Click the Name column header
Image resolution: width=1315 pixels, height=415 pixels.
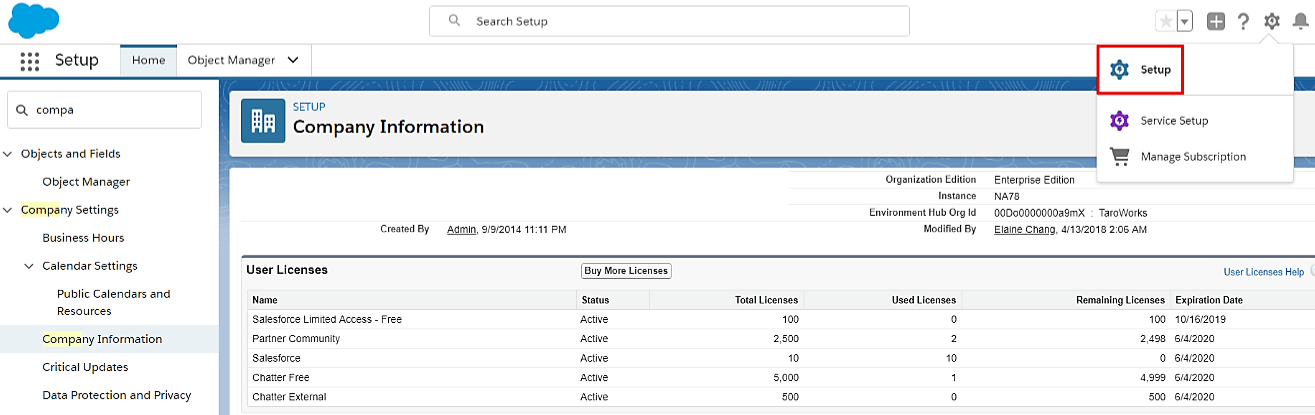(x=264, y=300)
